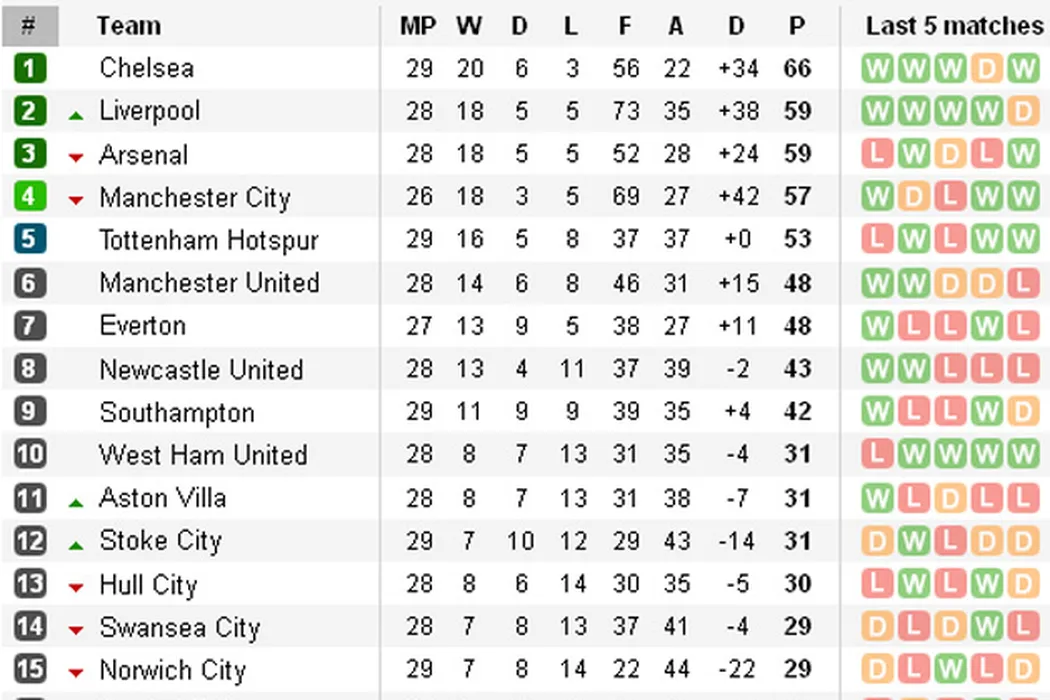Open the Southampton team link
1050x700 pixels.
click(x=176, y=412)
